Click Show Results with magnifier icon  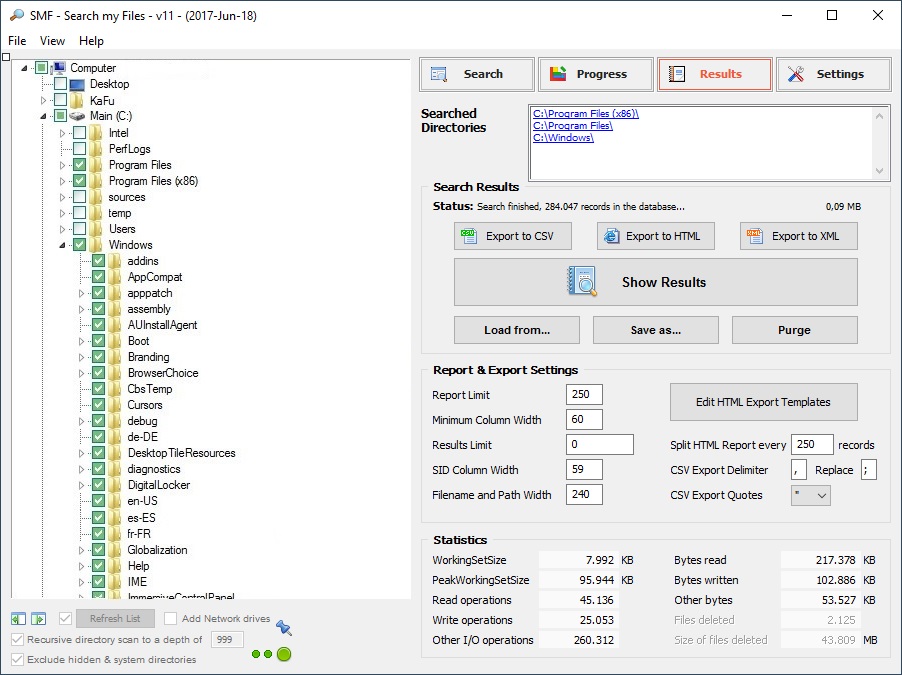pos(655,282)
